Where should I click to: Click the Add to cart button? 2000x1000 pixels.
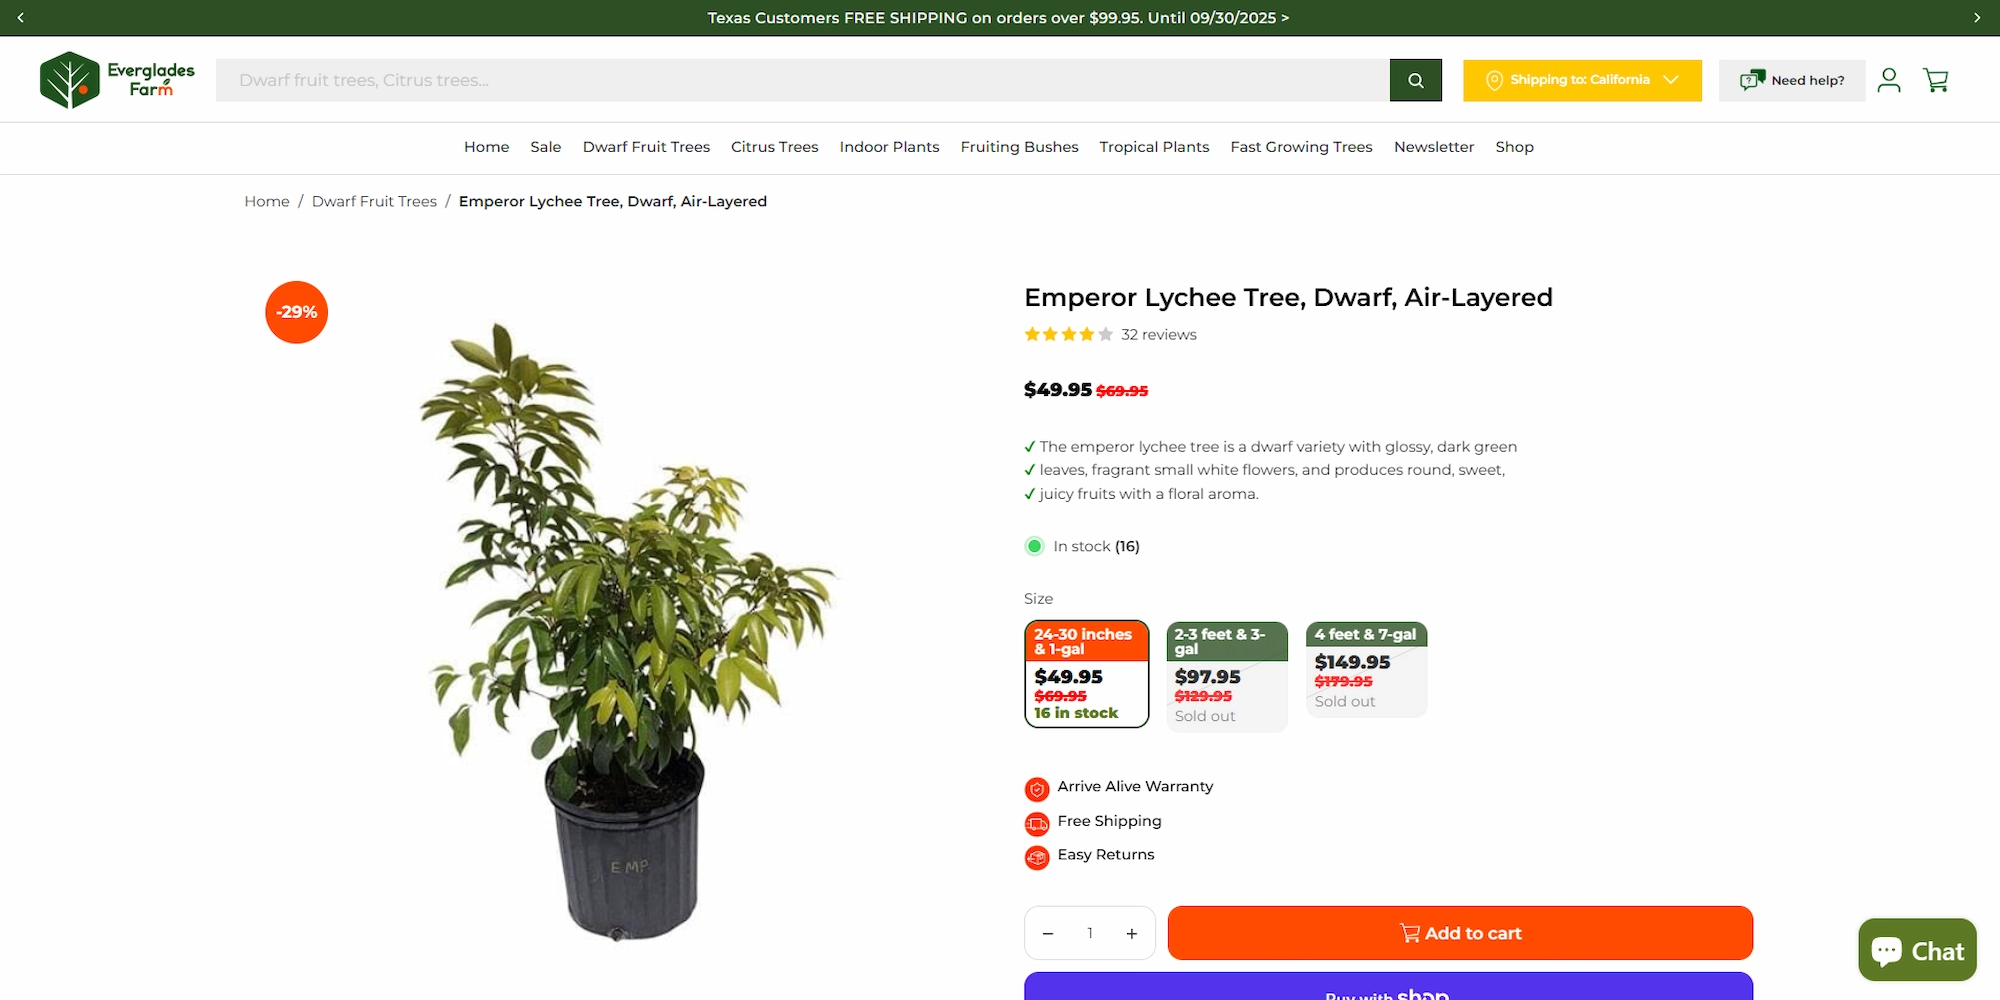tap(1460, 933)
